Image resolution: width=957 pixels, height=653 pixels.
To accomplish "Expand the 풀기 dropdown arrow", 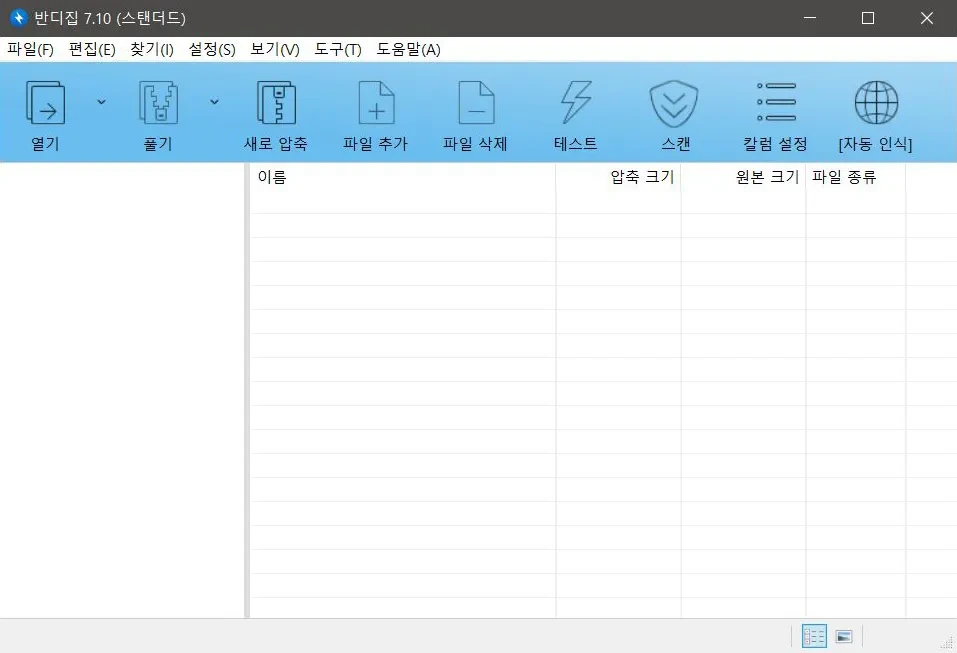I will pyautogui.click(x=214, y=102).
